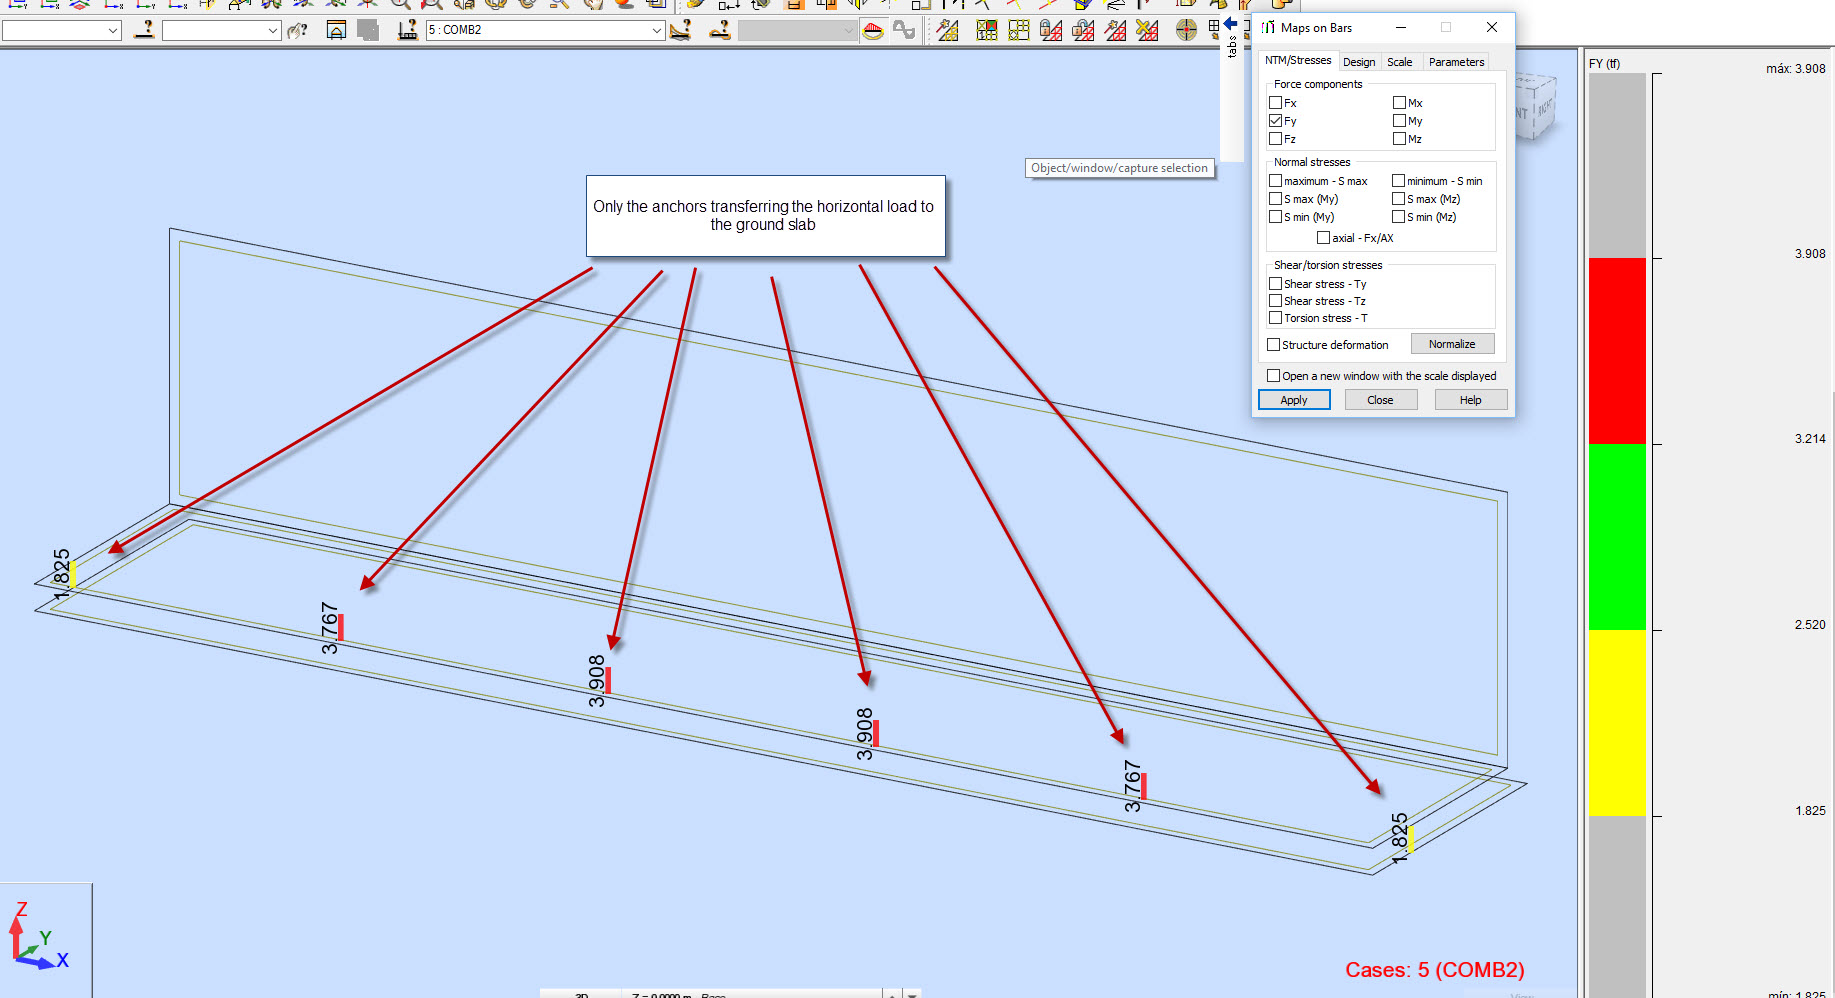Enable the Structure deformation checkbox
1835x998 pixels.
click(x=1274, y=344)
